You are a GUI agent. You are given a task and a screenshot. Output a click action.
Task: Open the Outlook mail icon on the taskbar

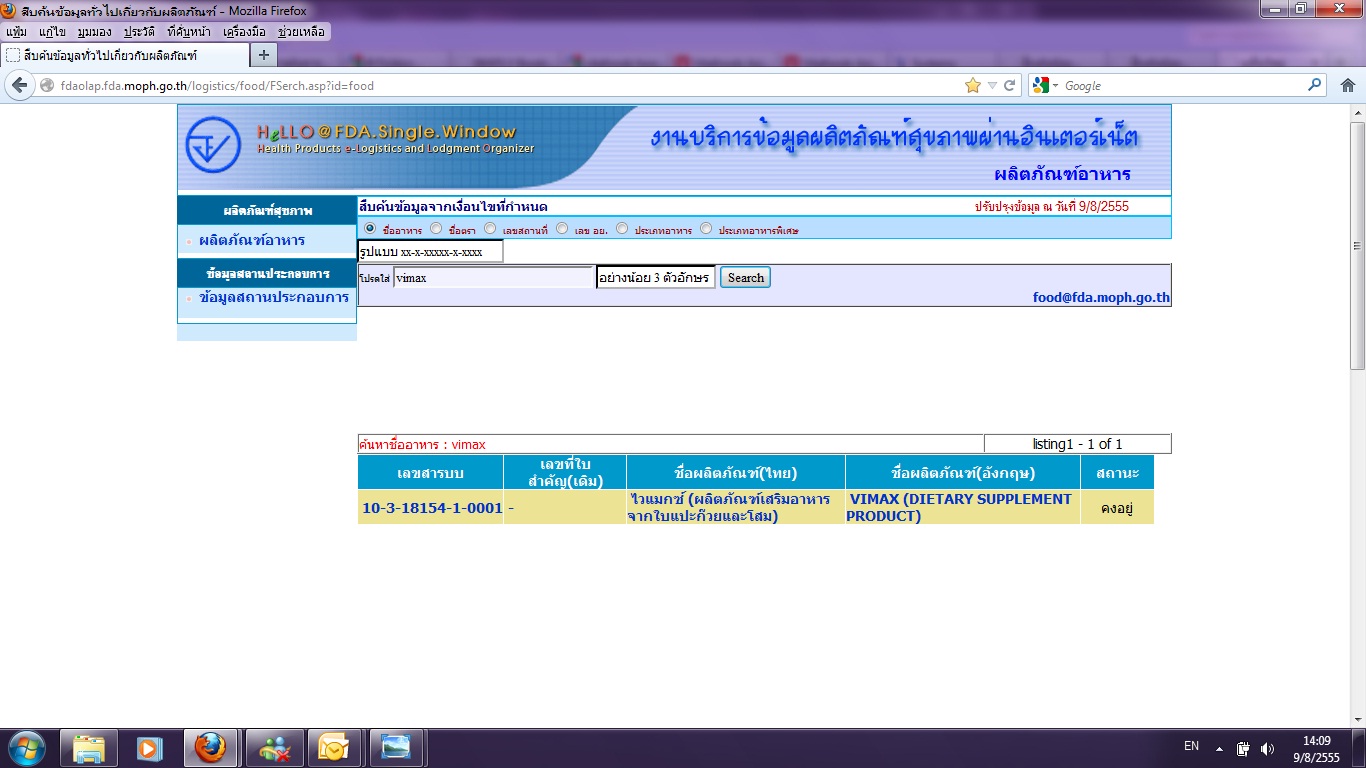[334, 748]
